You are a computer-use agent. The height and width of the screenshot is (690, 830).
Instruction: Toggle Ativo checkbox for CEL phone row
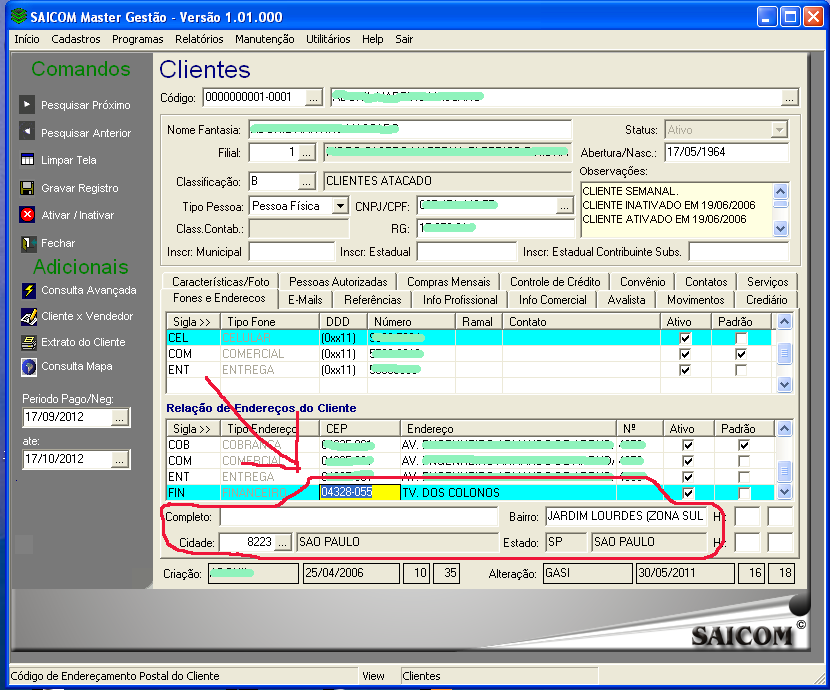click(685, 338)
